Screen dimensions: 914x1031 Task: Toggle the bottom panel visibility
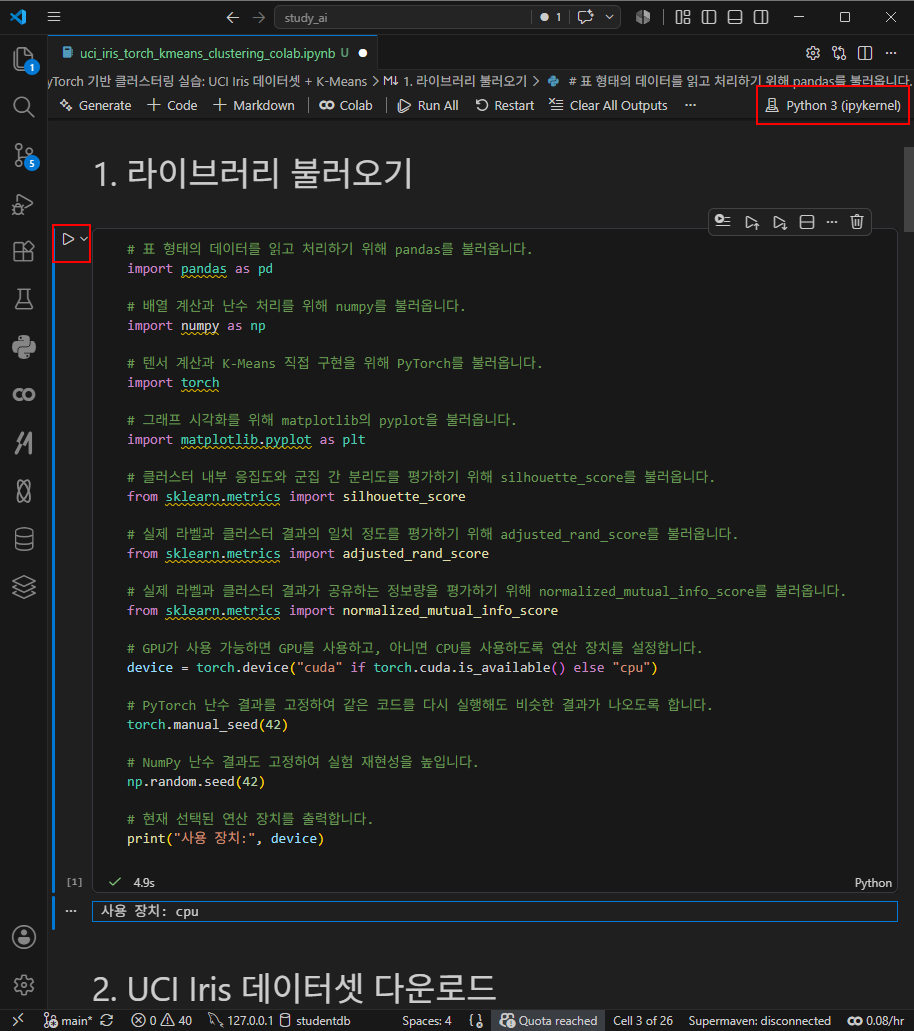pos(735,17)
